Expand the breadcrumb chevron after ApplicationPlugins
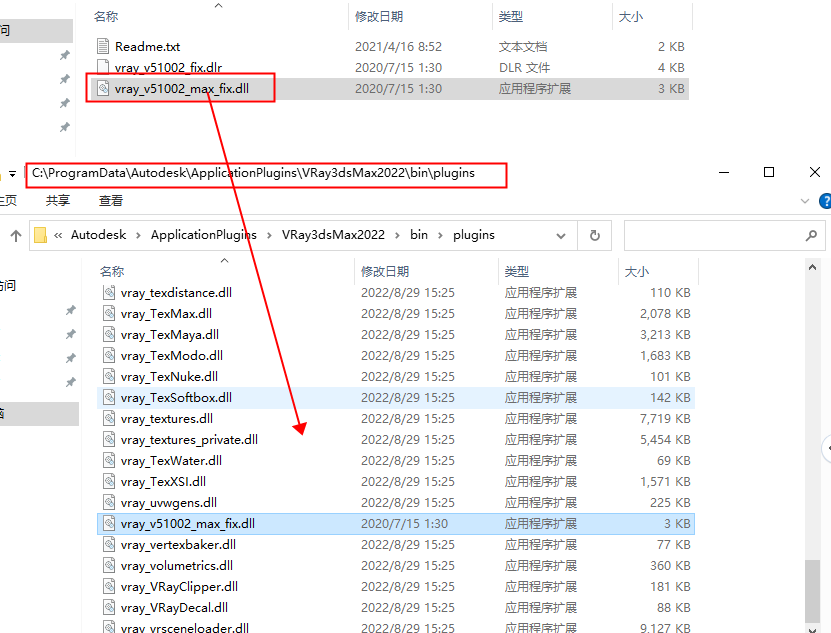 [269, 235]
